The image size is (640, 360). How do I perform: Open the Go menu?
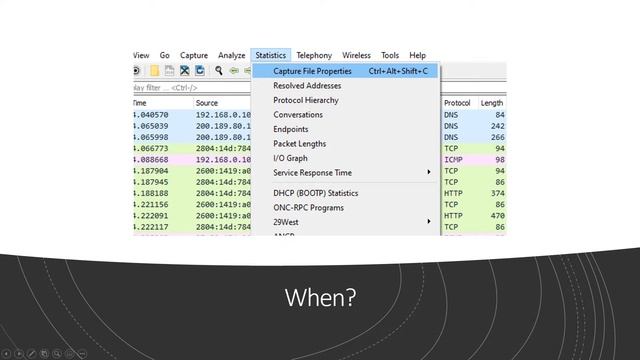(164, 55)
